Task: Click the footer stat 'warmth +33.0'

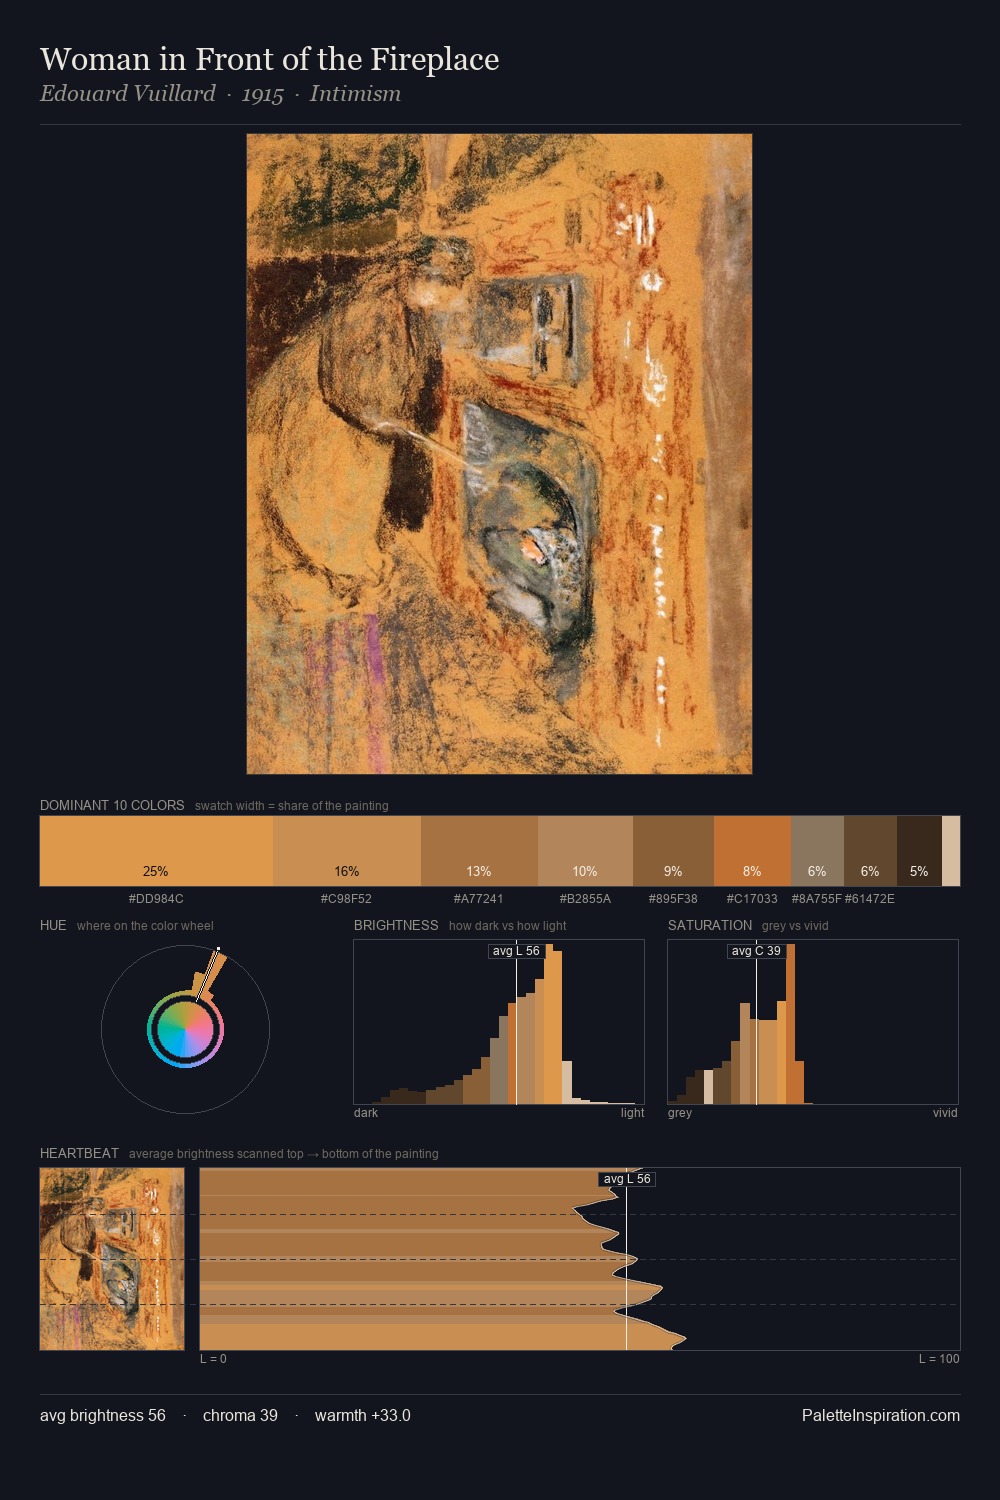Action: click(363, 1416)
